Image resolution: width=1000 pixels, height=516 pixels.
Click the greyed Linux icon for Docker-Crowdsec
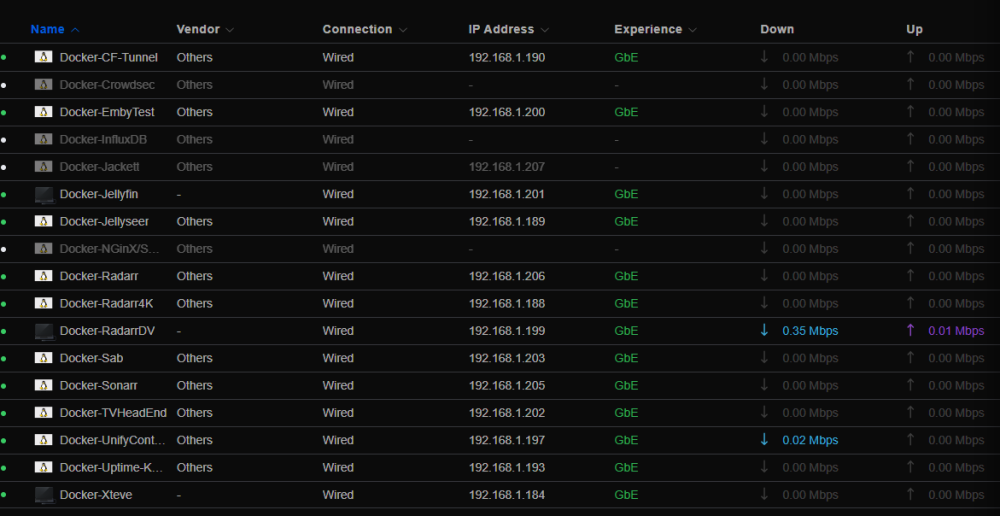(43, 85)
